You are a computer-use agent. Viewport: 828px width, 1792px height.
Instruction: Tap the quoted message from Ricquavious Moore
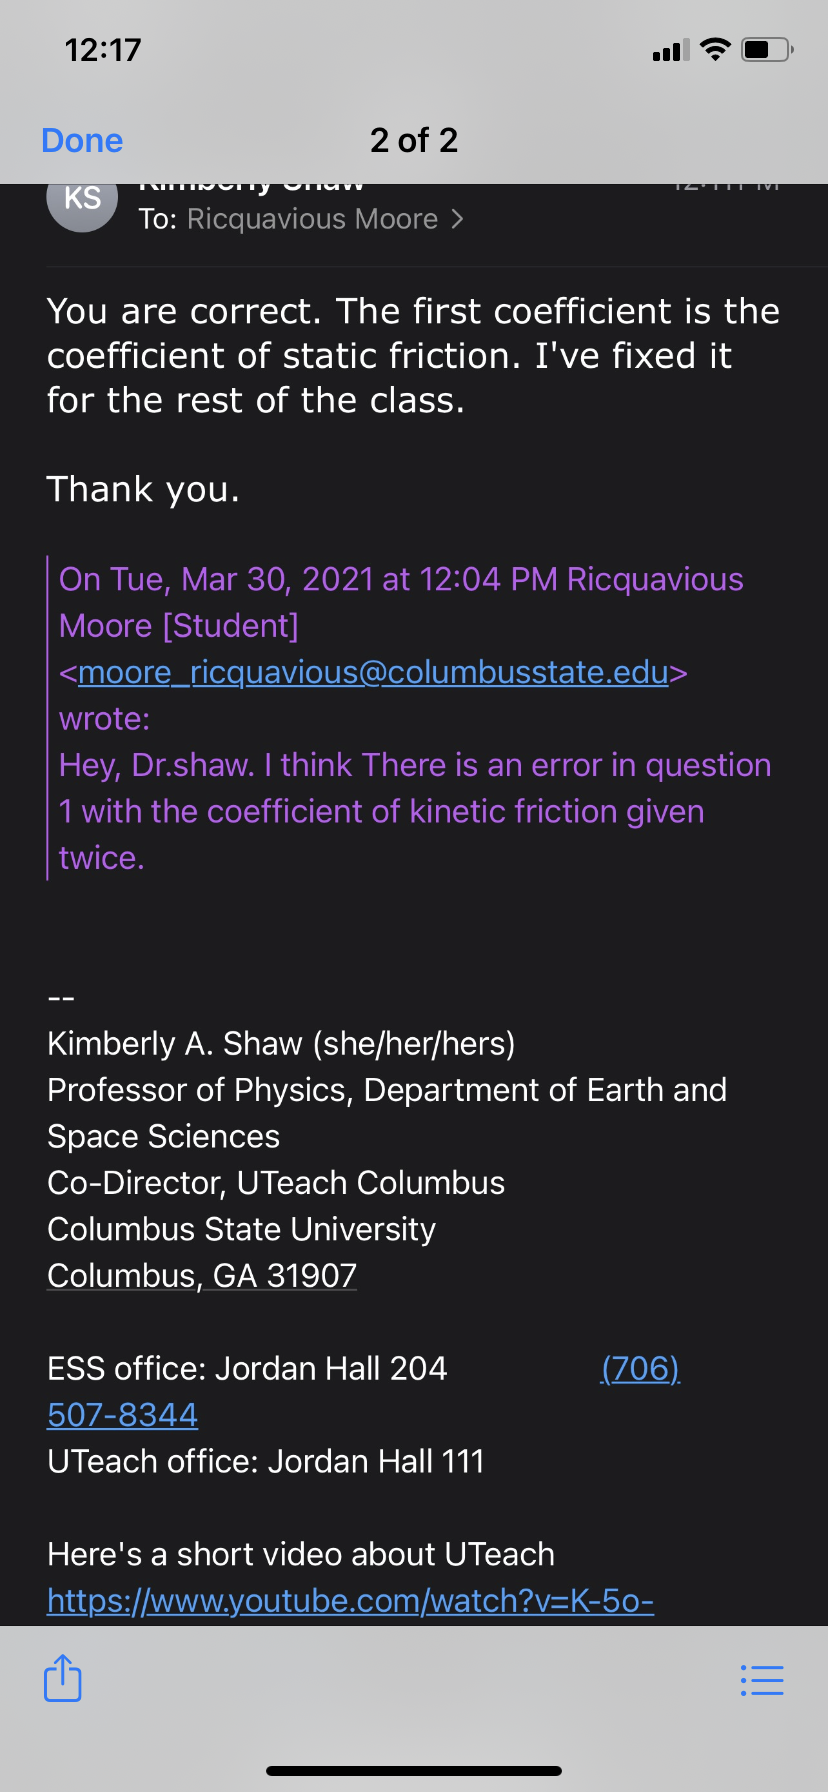point(400,788)
